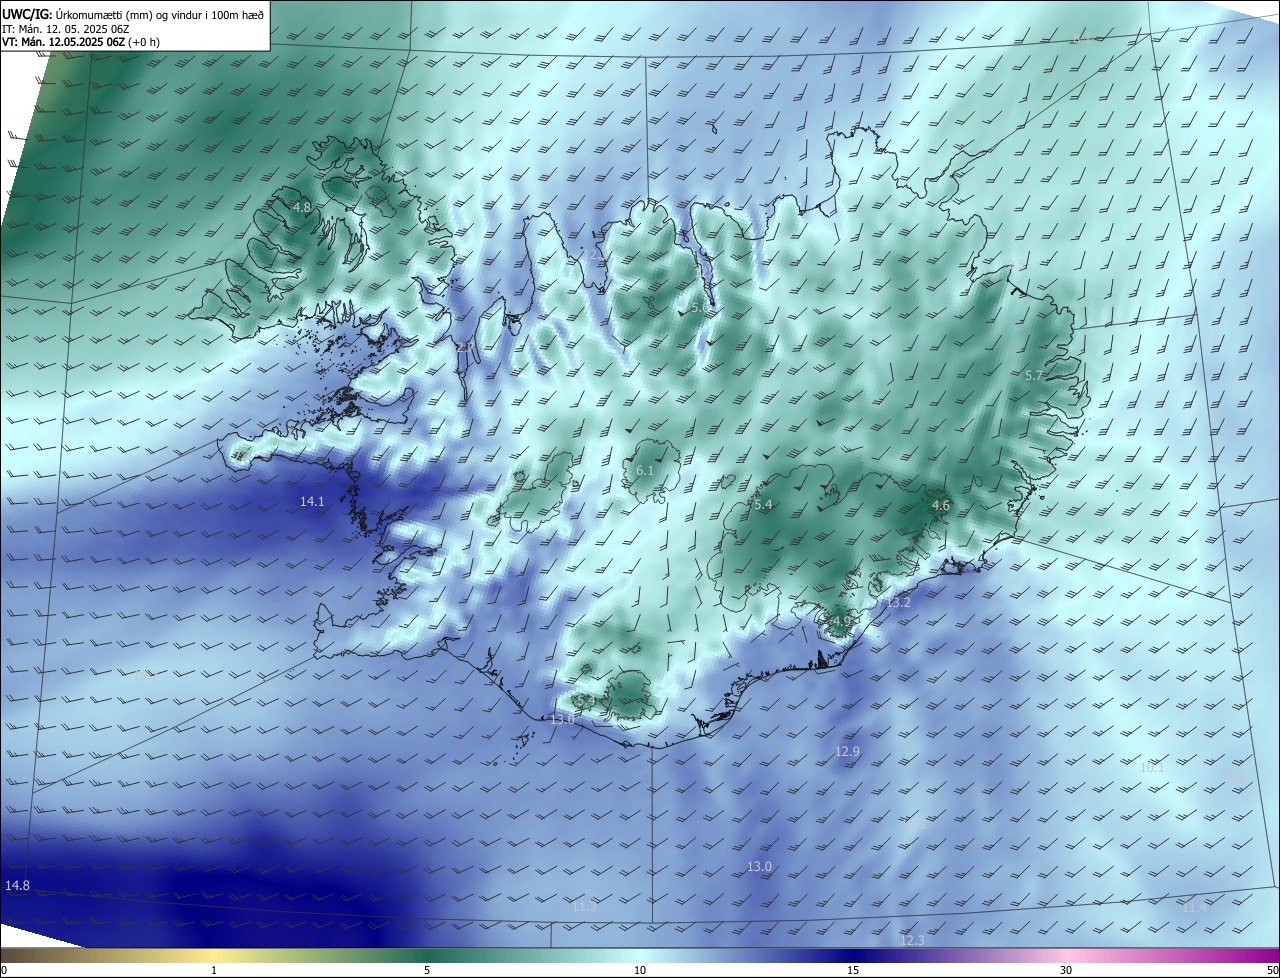Click the 4.6 value on the map
This screenshot has height=978, width=1280.
941,506
